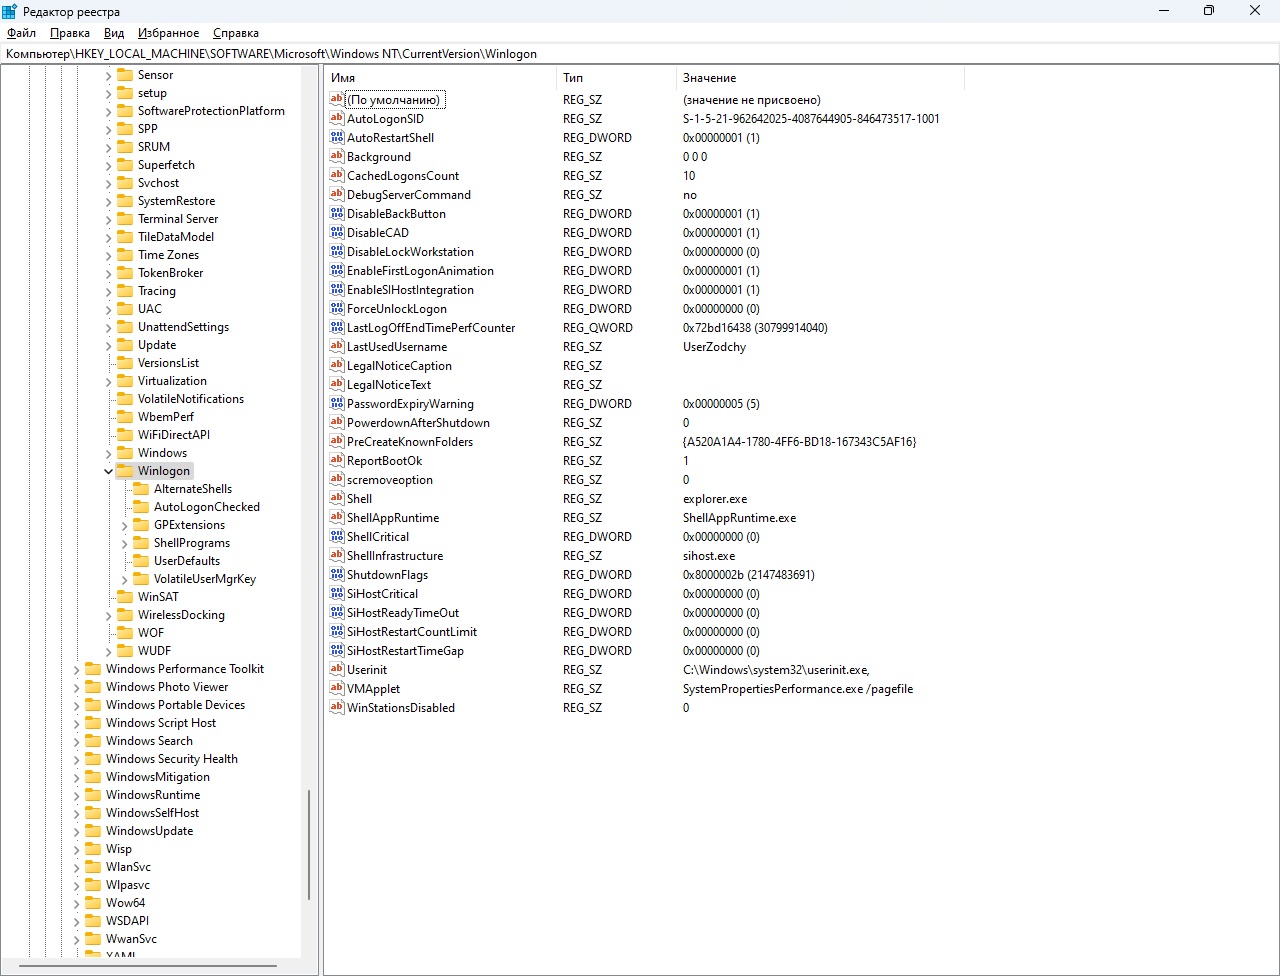The height and width of the screenshot is (976, 1280).
Task: Click the DWORD icon beside DisableCAD
Action: point(337,233)
